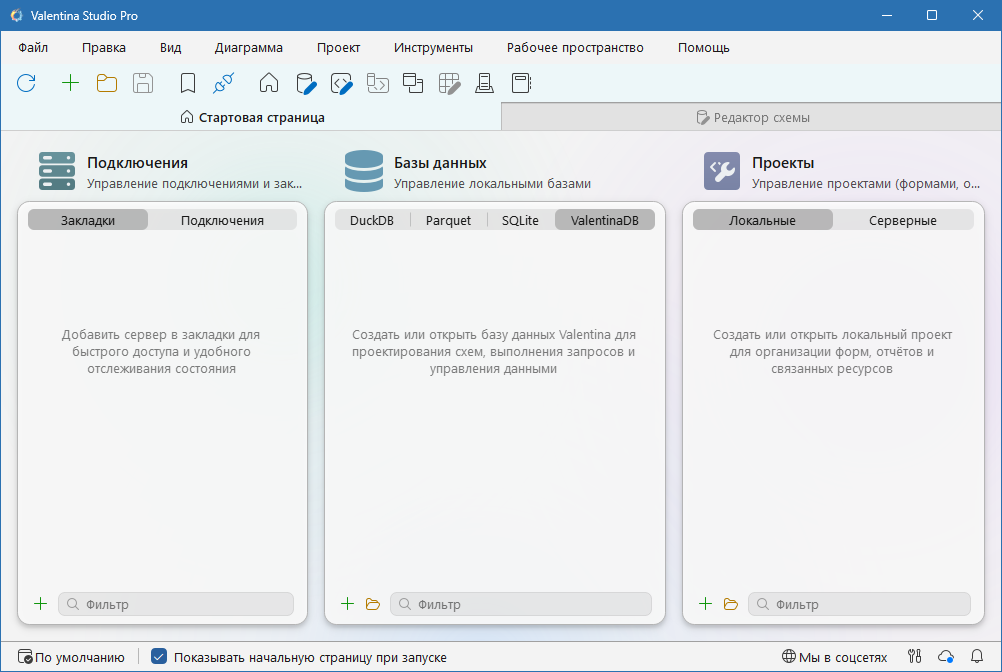Open Мы в соцсетях link
Screen dimensions: 1002x672
835,657
